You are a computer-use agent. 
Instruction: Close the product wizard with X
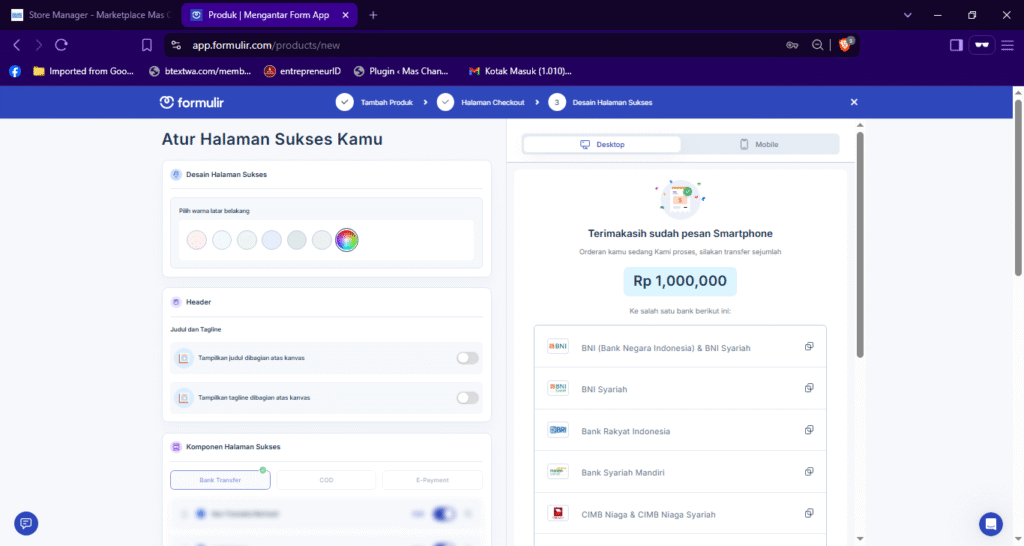pos(854,102)
